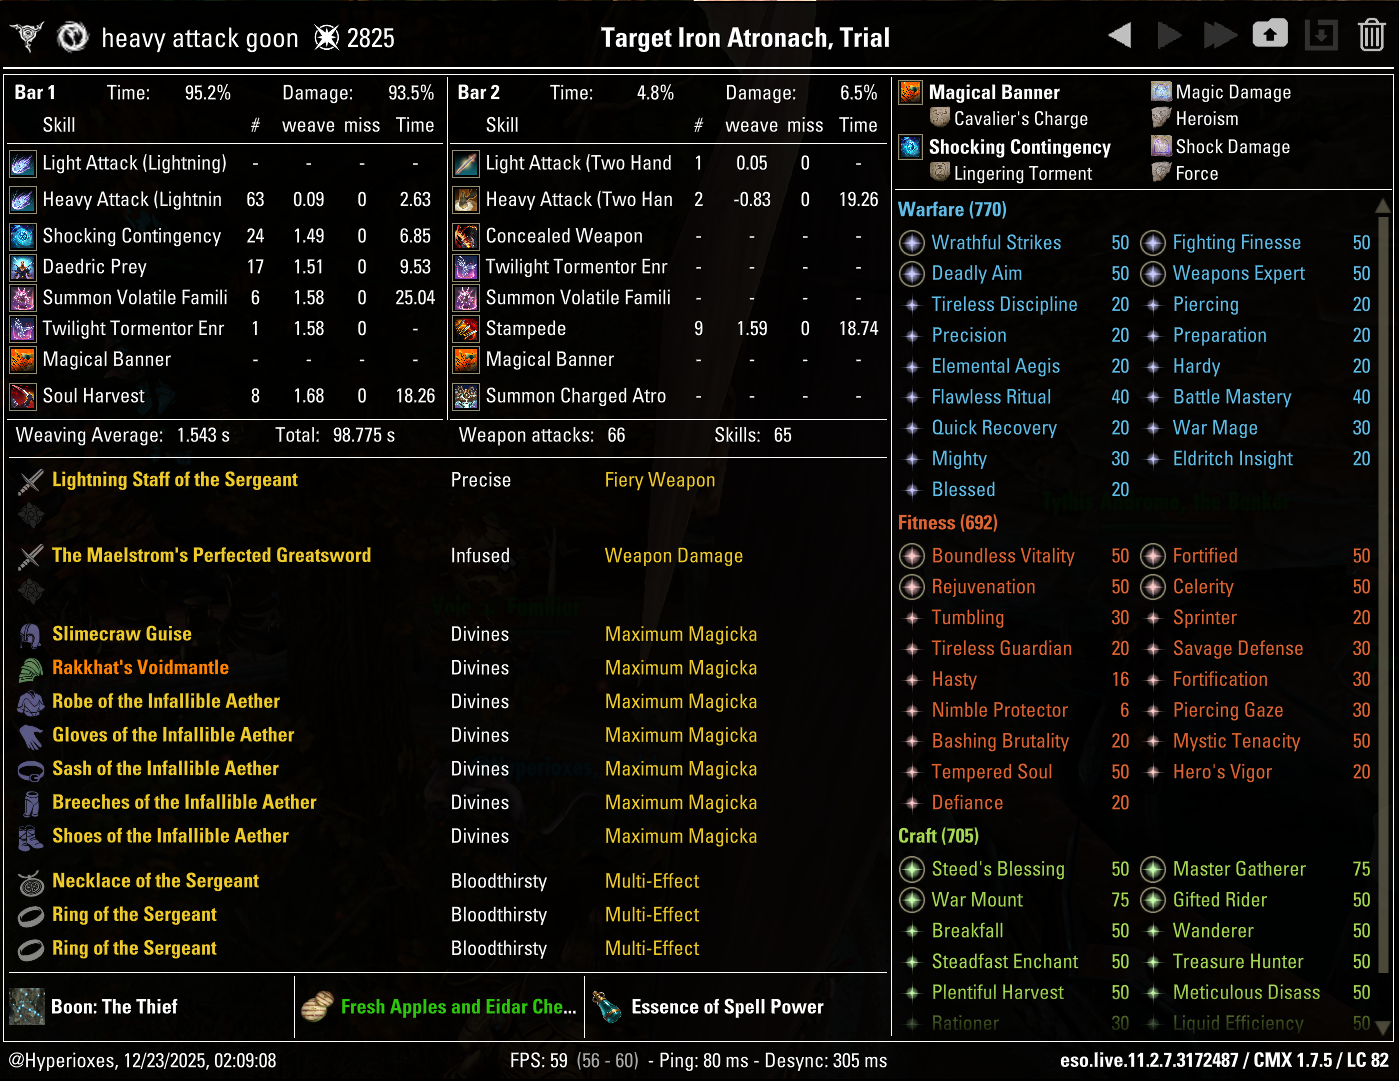Advance to the next fight arrow
The width and height of the screenshot is (1399, 1081).
coord(1168,36)
